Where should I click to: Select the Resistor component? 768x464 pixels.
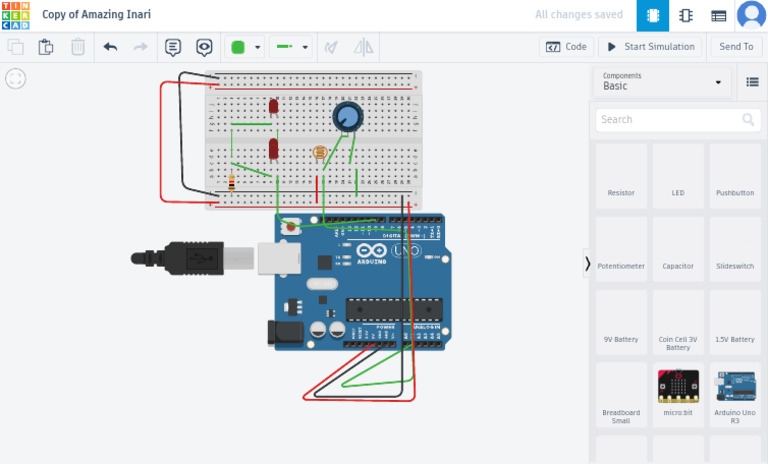[x=621, y=176]
